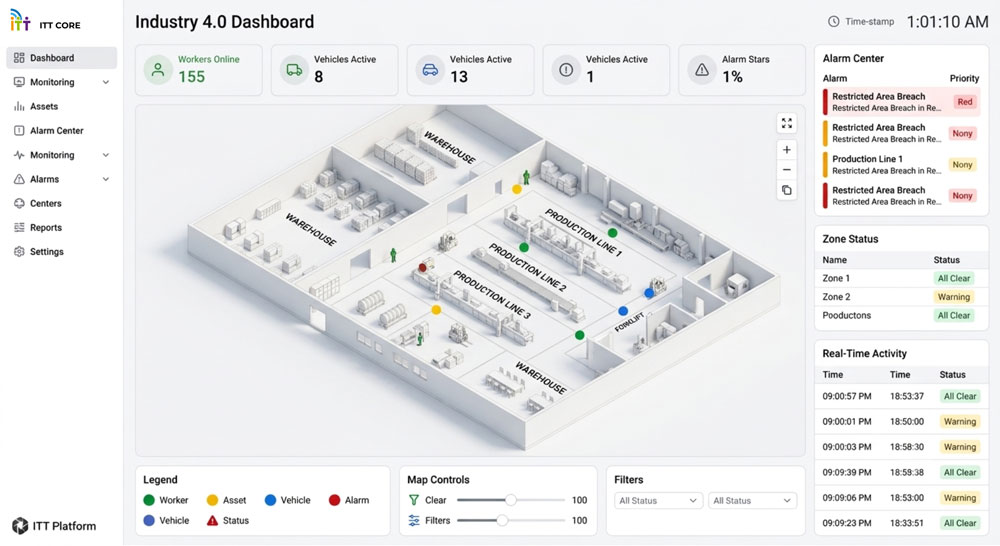The image size is (1000, 546).
Task: Adjust the Filters slider handle
Action: click(x=503, y=520)
